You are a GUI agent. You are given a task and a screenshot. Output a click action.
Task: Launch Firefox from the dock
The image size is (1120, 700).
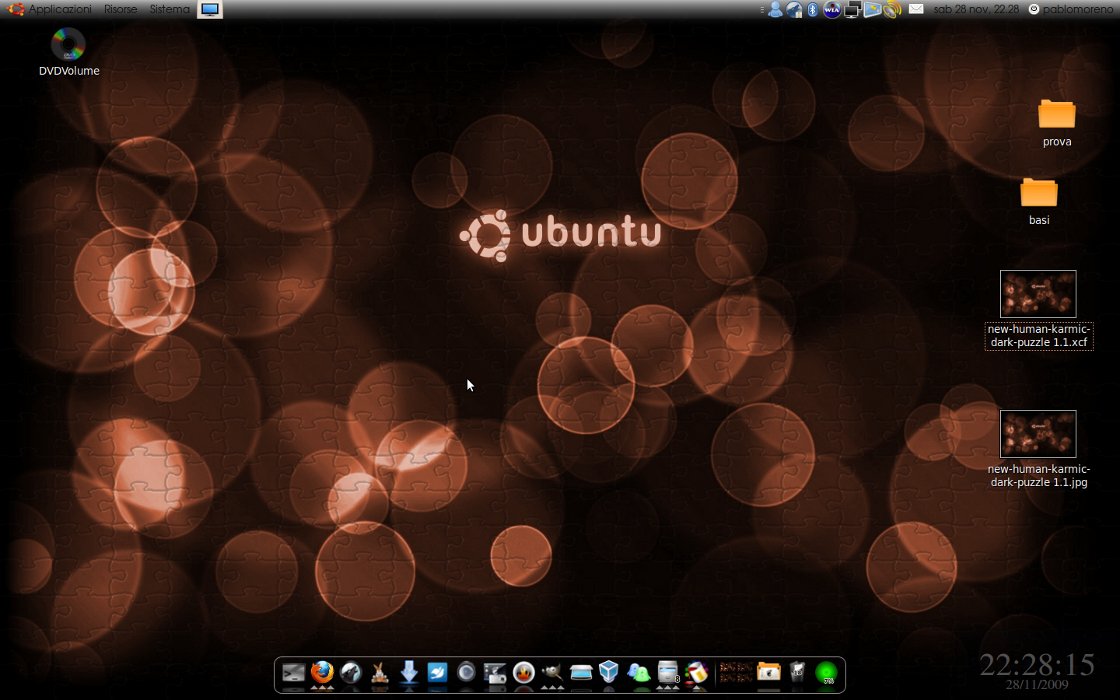point(322,672)
